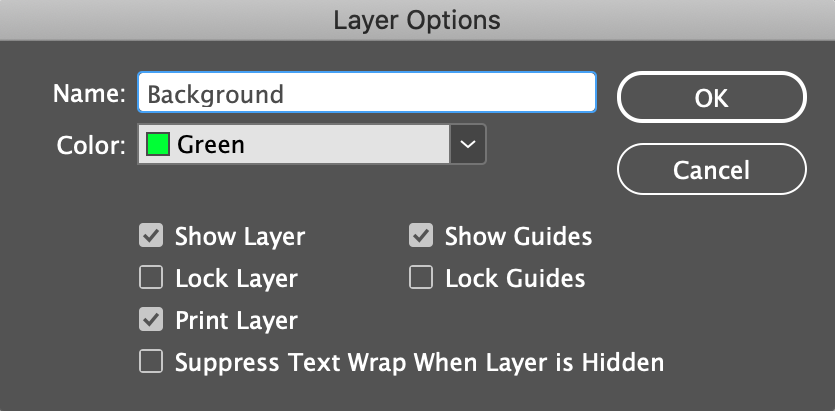
Task: Uncheck the Show Layer checkbox
Action: 151,236
